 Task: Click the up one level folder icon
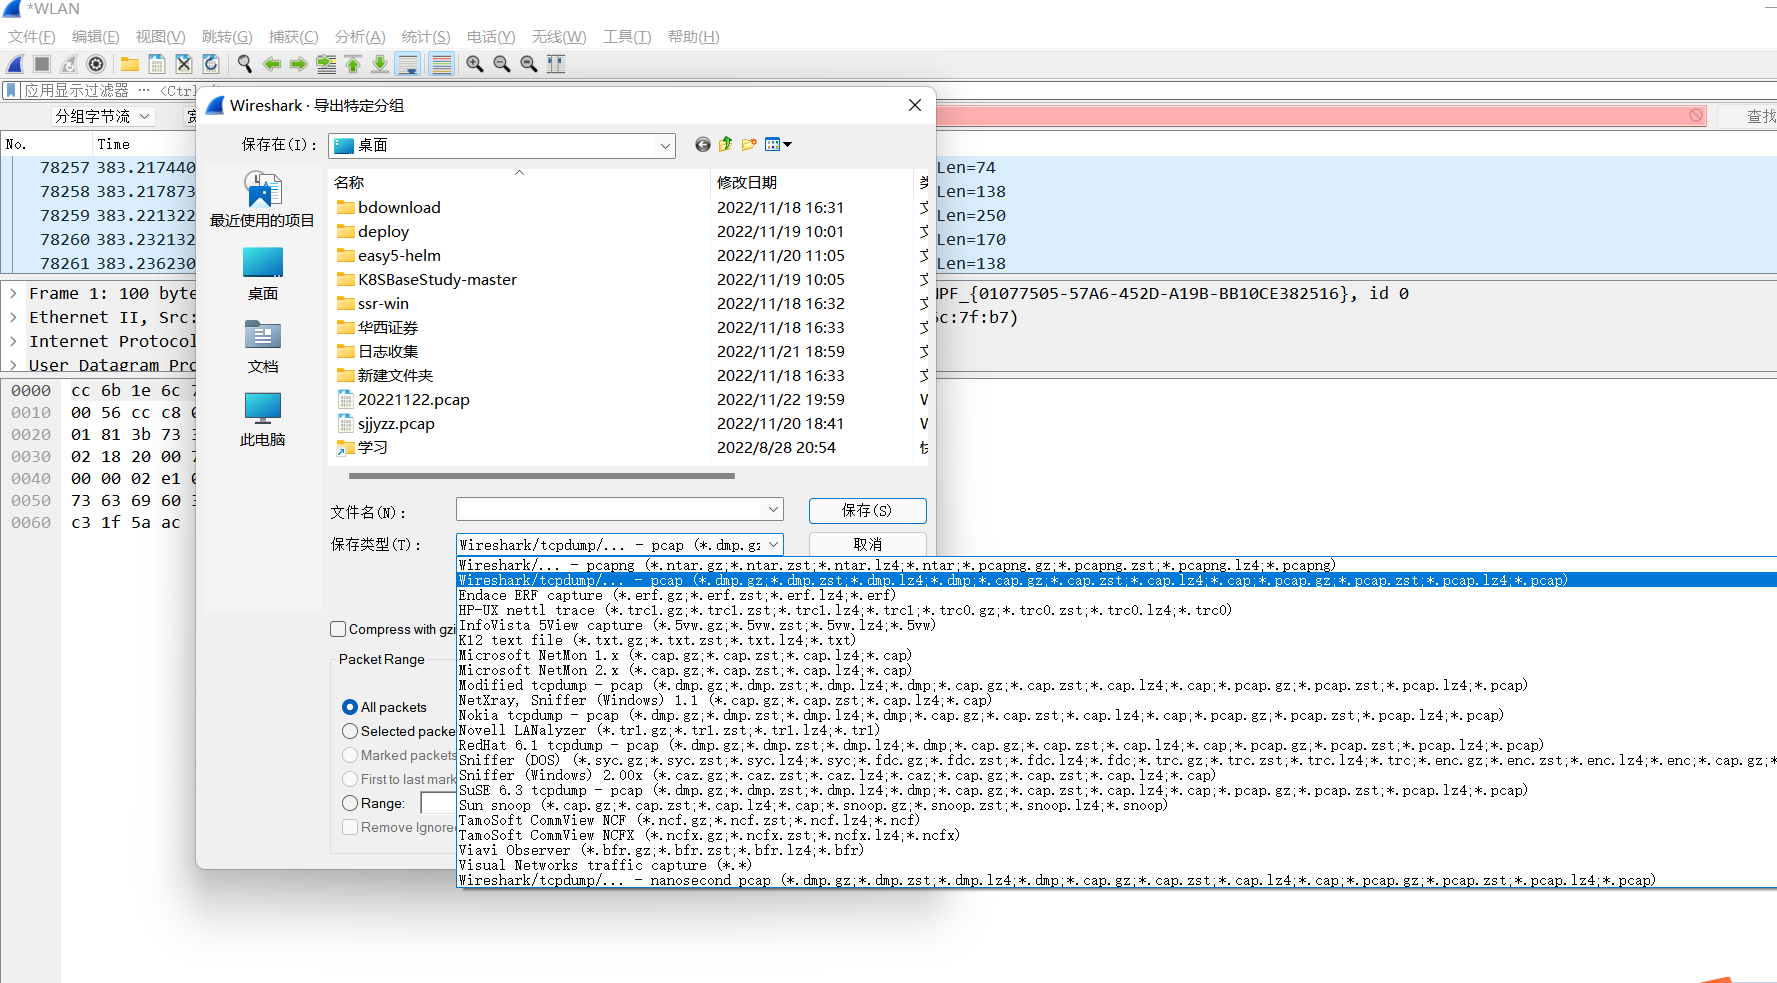726,145
